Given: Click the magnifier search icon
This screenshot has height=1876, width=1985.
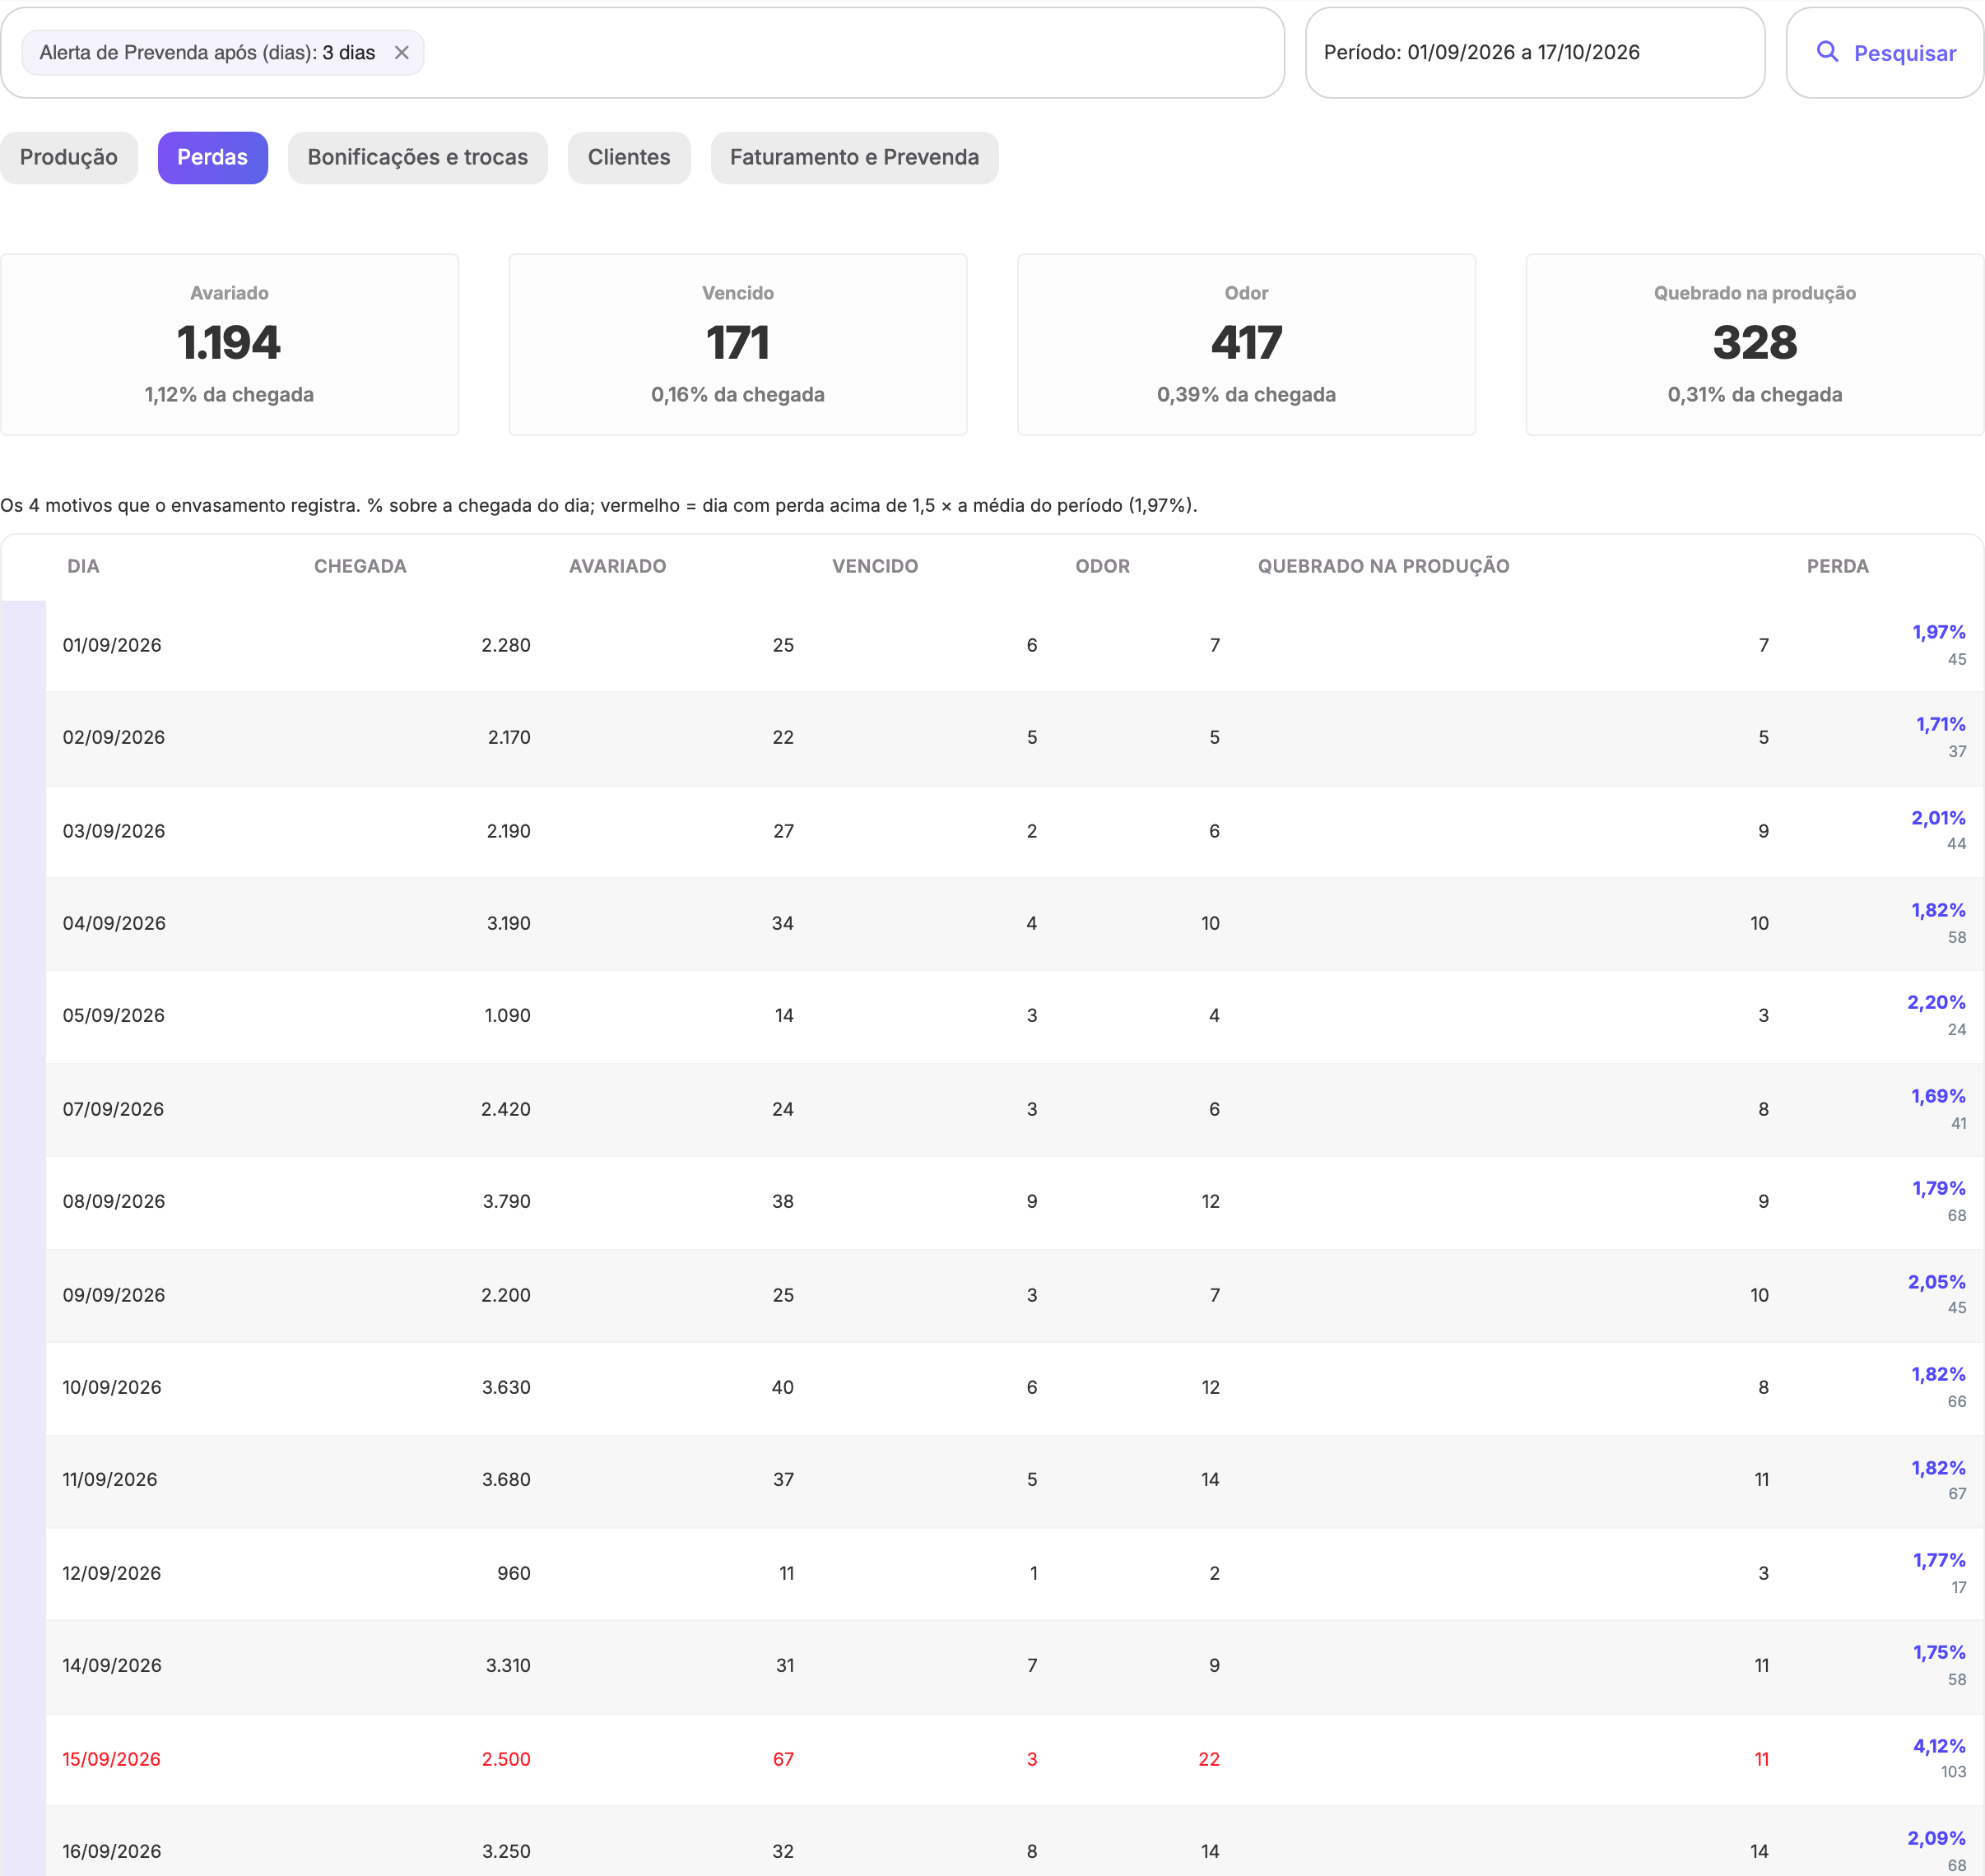Looking at the screenshot, I should [x=1827, y=52].
